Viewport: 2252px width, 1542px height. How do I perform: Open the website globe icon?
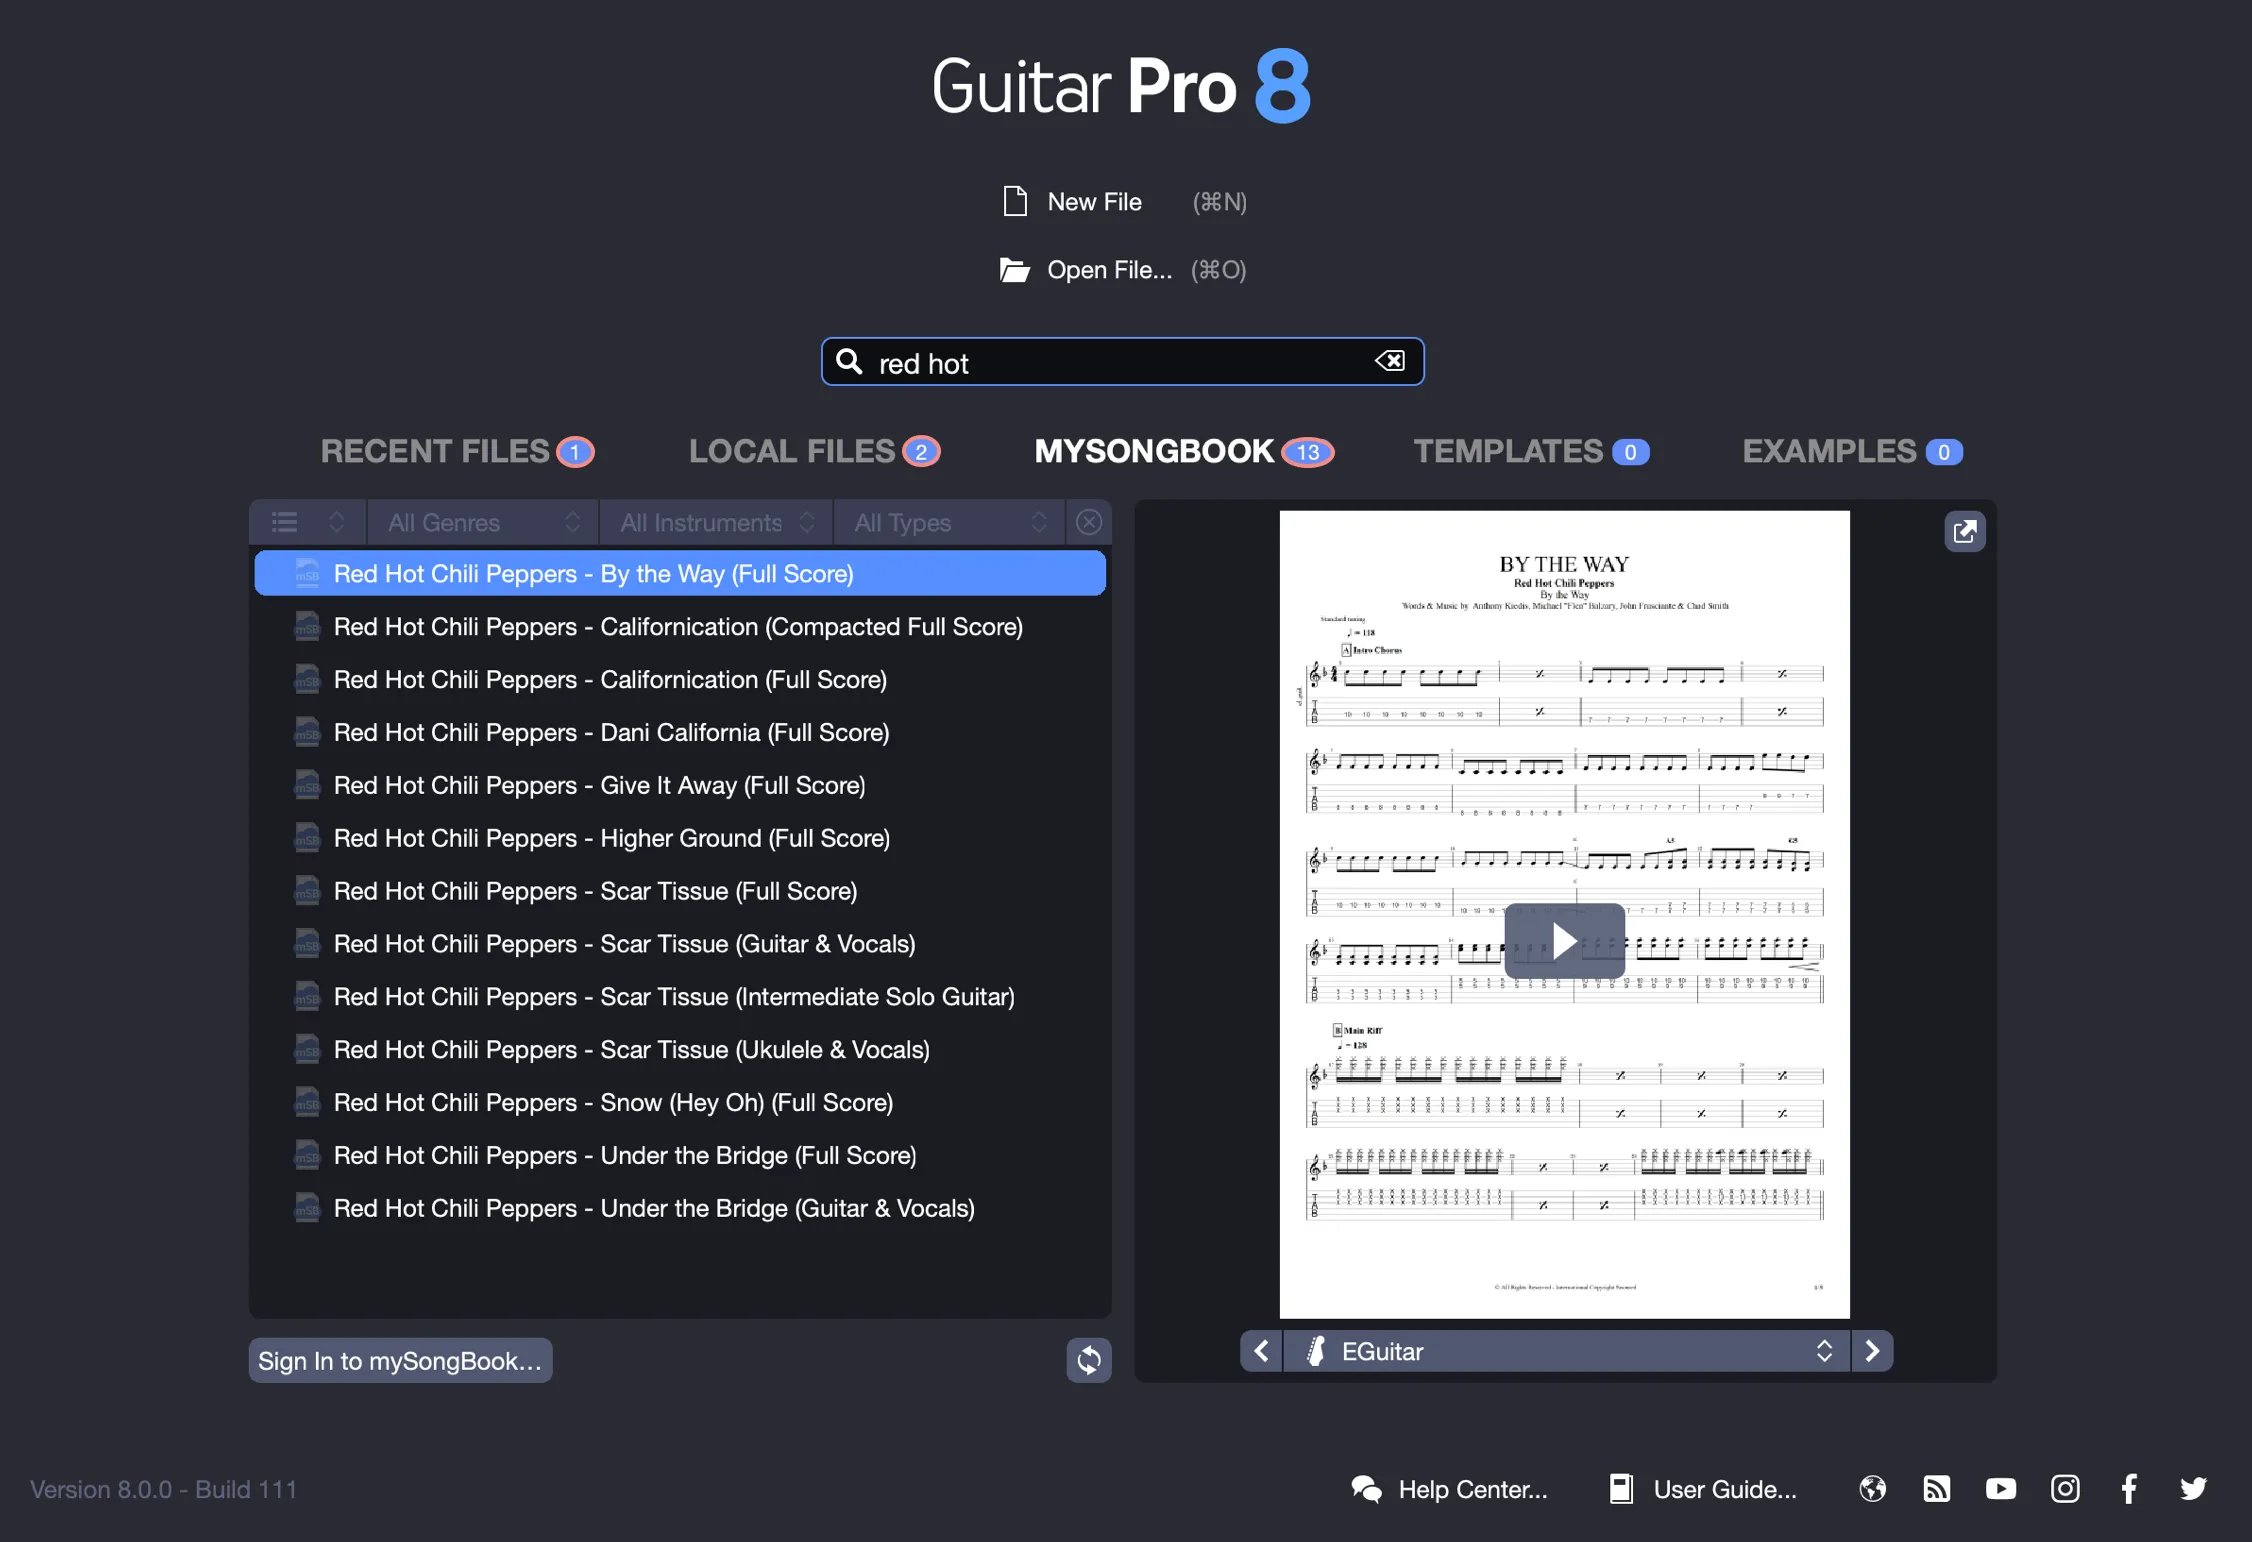coord(1873,1489)
